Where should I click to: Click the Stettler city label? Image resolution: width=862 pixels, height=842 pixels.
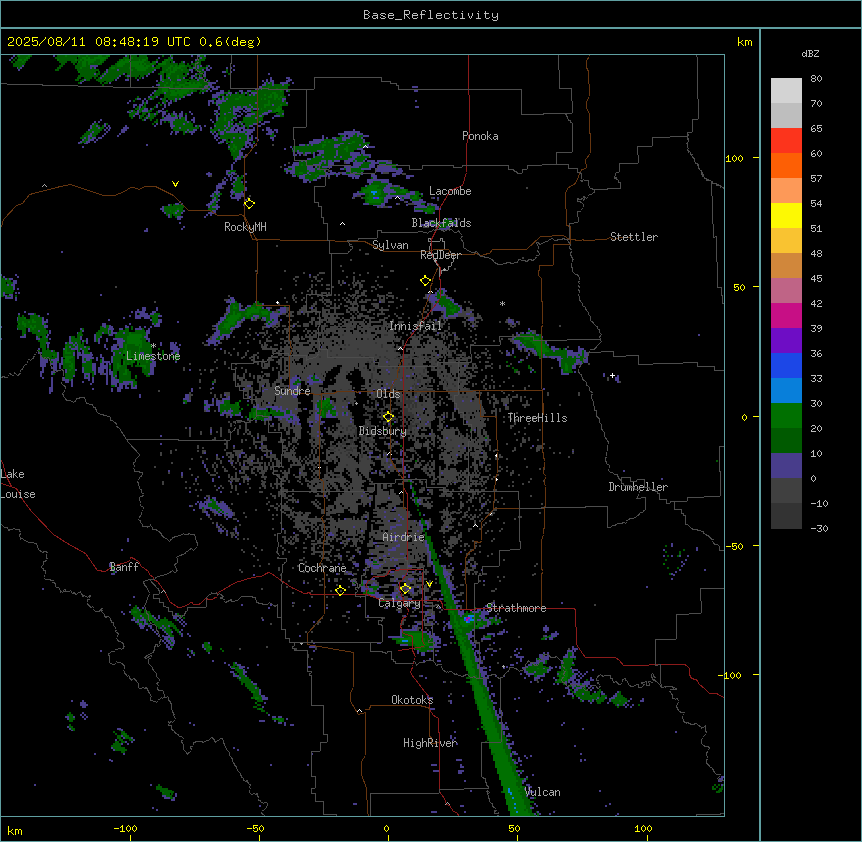tap(634, 237)
